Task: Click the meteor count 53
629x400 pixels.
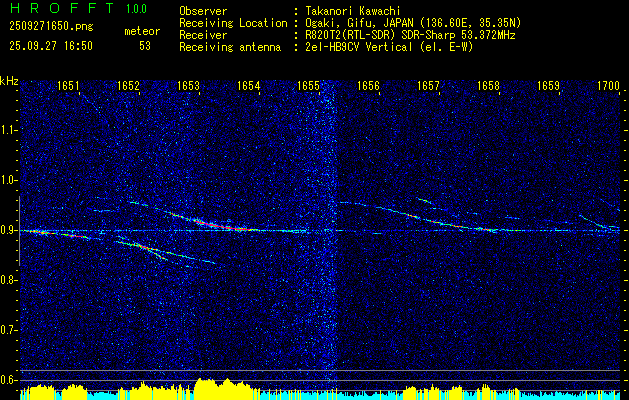Action: pyautogui.click(x=145, y=46)
